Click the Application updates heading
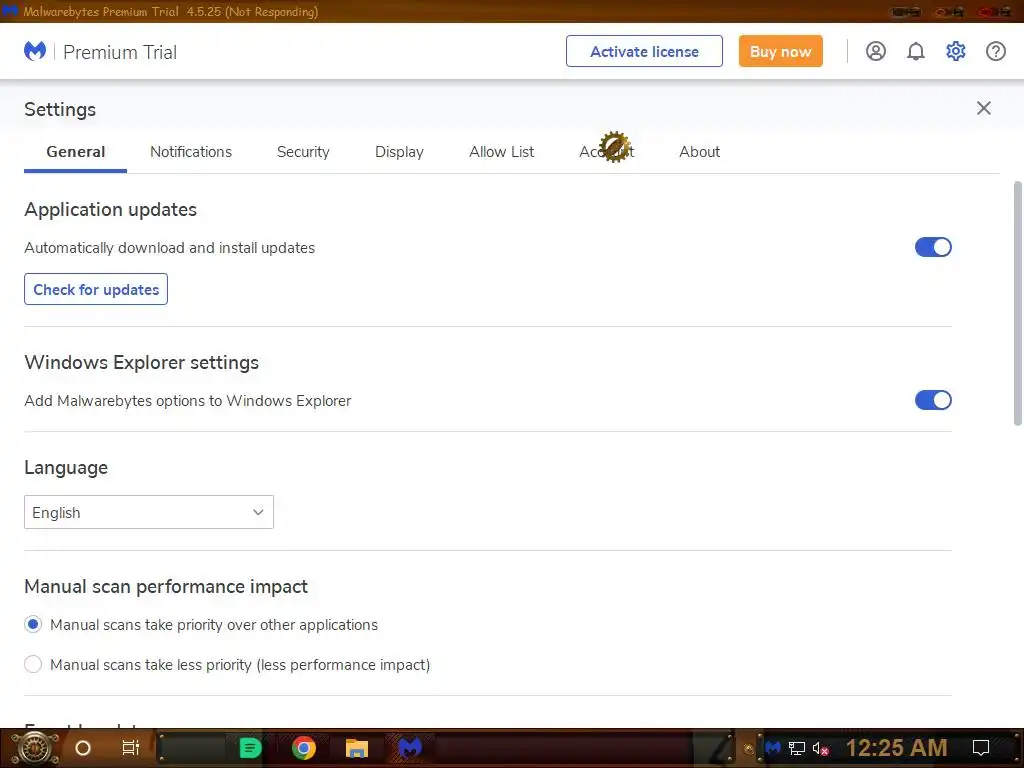 pos(110,210)
